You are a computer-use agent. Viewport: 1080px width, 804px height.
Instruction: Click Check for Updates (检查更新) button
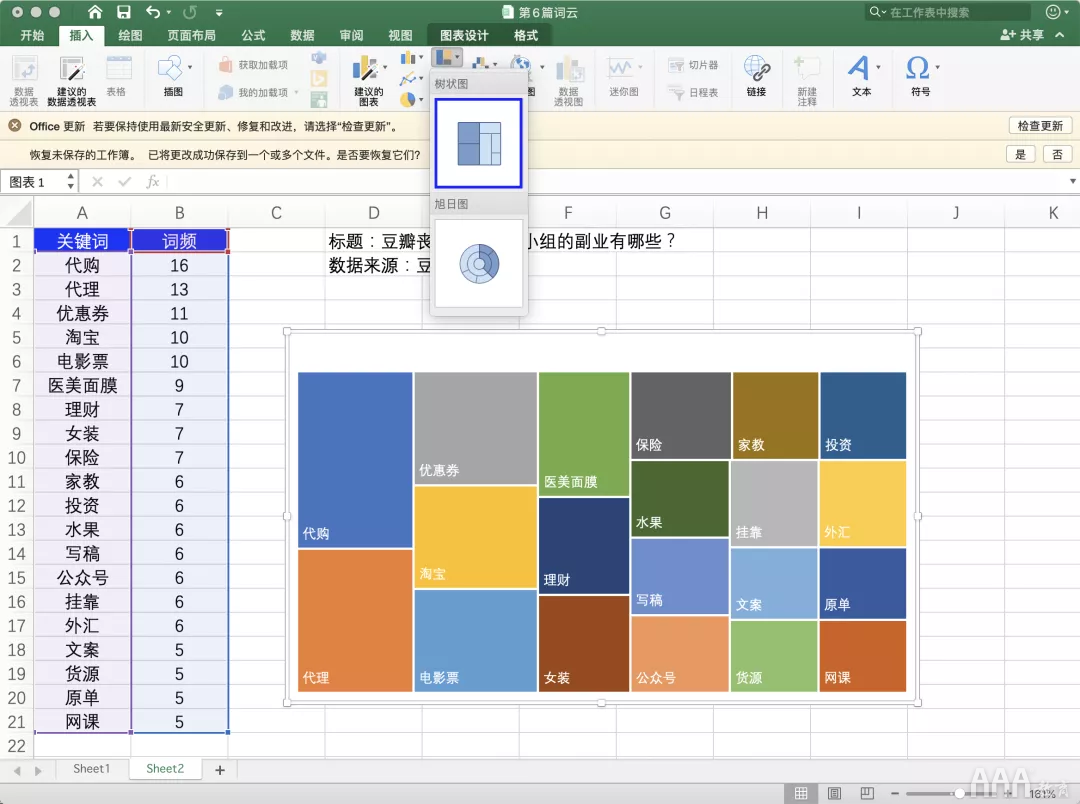pyautogui.click(x=1040, y=125)
